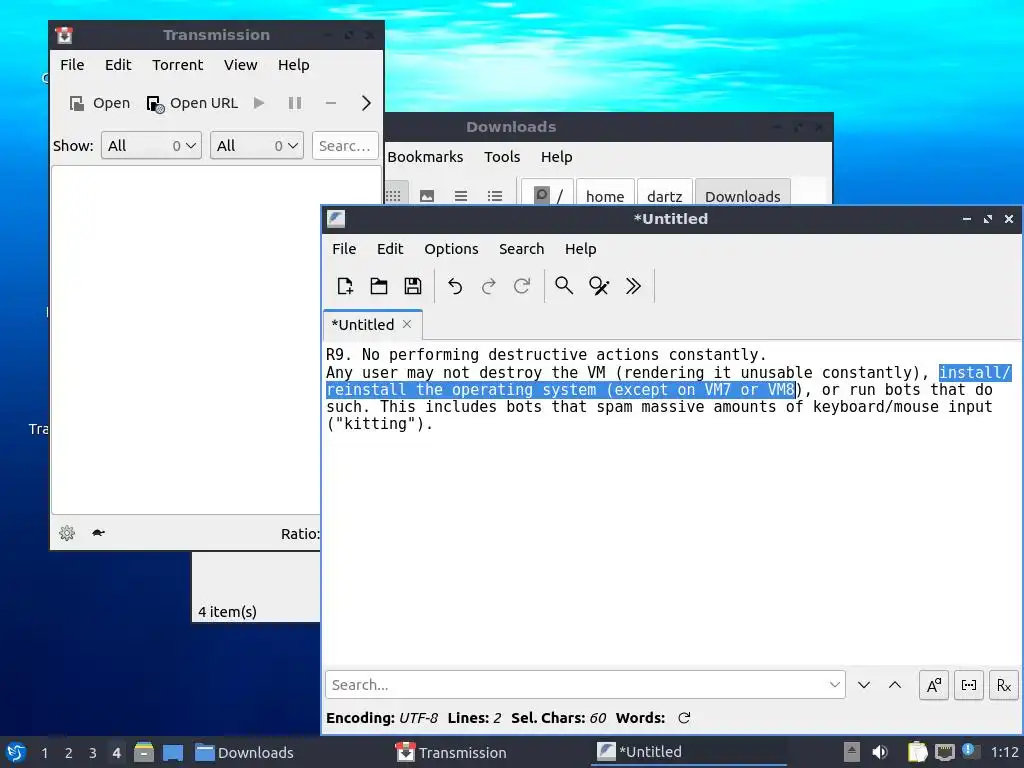Viewport: 1024px width, 768px height.
Task: Click the Redo arrow in editor toolbar
Action: (488, 286)
